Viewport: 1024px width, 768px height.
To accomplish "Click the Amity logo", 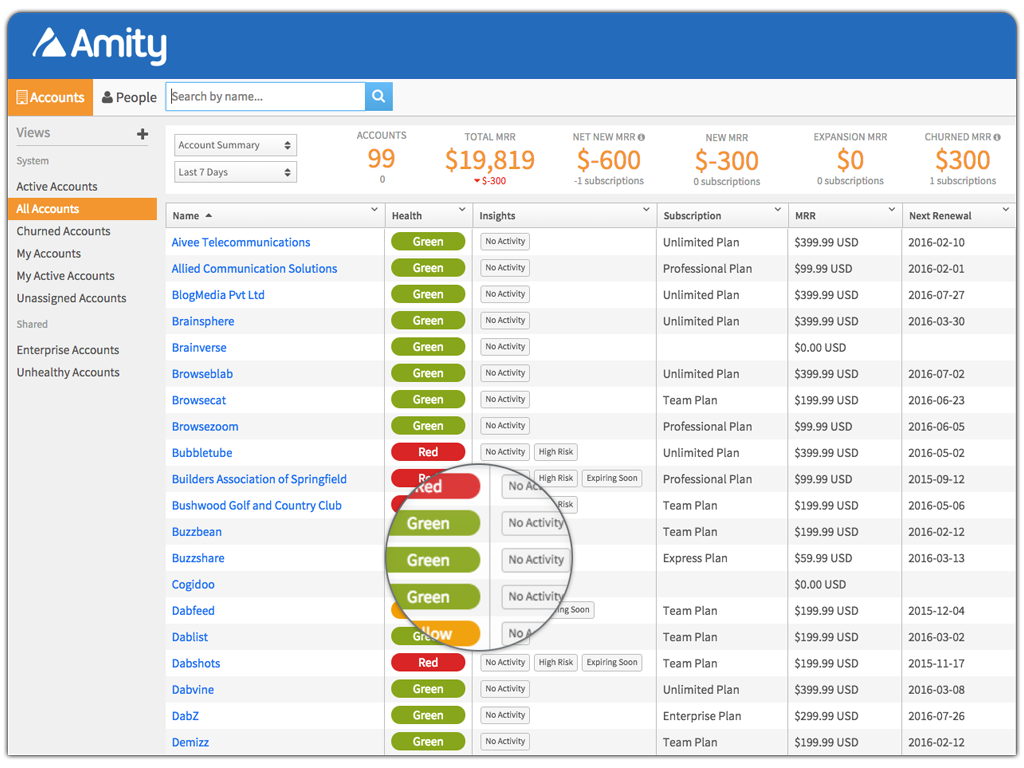I will [x=100, y=44].
